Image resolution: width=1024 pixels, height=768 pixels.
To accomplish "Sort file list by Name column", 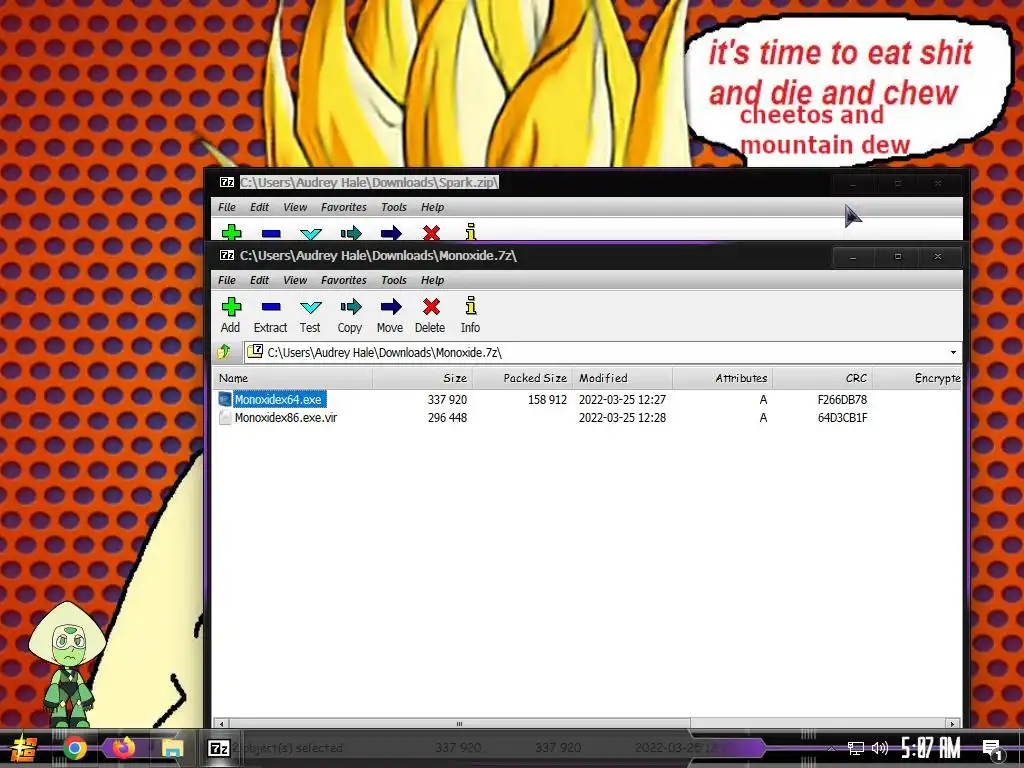I will (x=293, y=378).
